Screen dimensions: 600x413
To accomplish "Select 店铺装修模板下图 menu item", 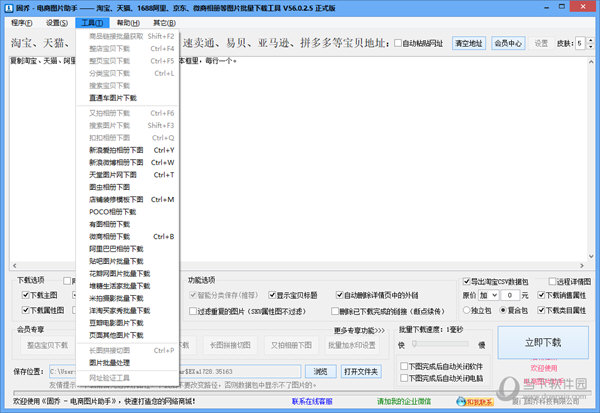I will click(127, 199).
